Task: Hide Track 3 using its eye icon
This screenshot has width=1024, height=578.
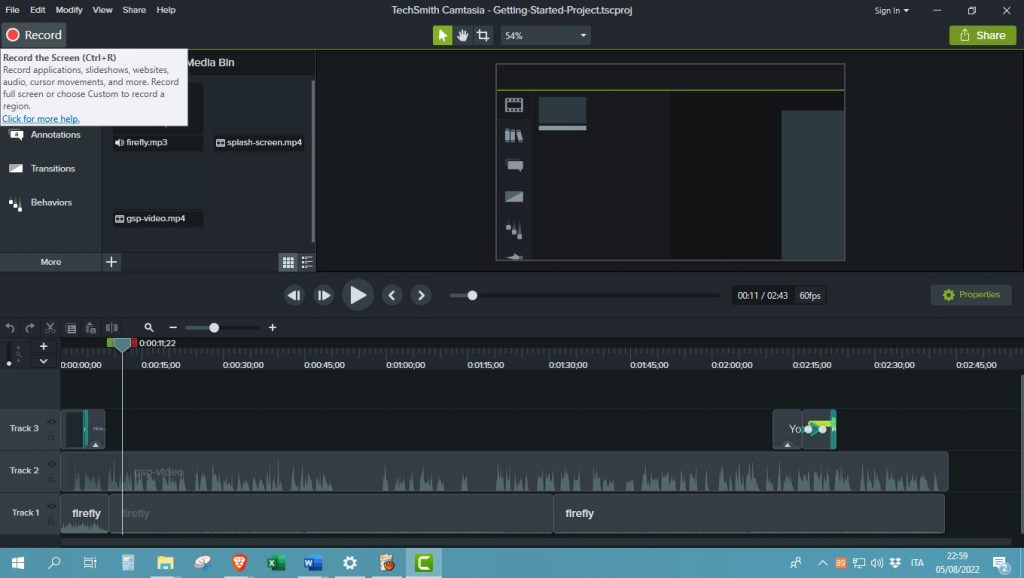Action: tap(51, 422)
